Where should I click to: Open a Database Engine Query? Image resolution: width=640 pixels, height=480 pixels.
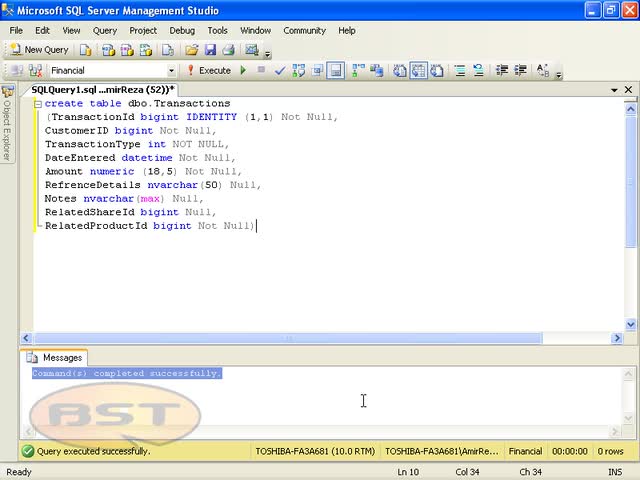(x=85, y=50)
